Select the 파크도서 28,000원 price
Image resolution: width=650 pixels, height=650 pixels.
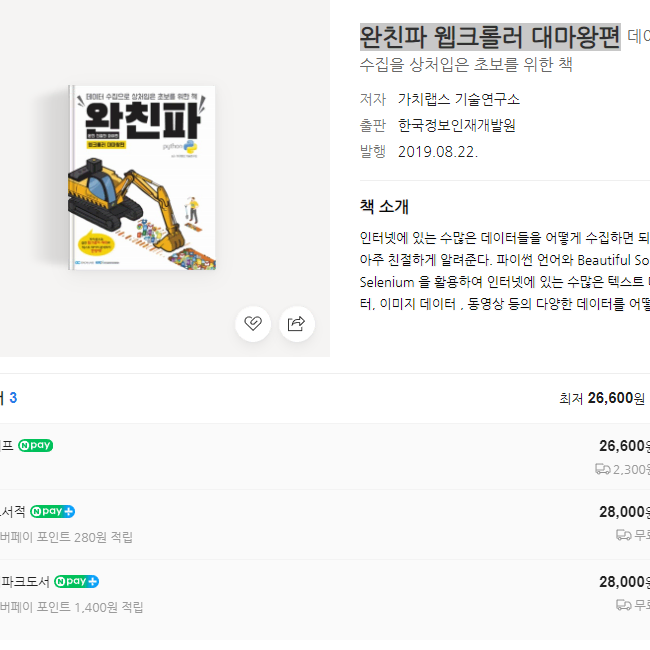tap(624, 582)
